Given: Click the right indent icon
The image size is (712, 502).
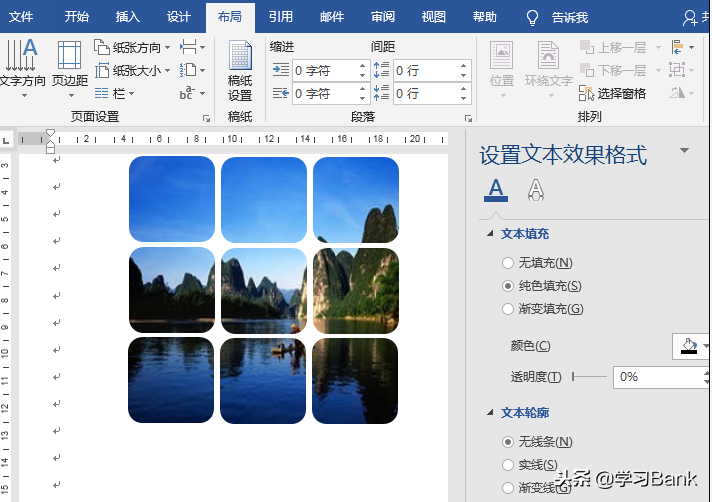Looking at the screenshot, I should 281,94.
